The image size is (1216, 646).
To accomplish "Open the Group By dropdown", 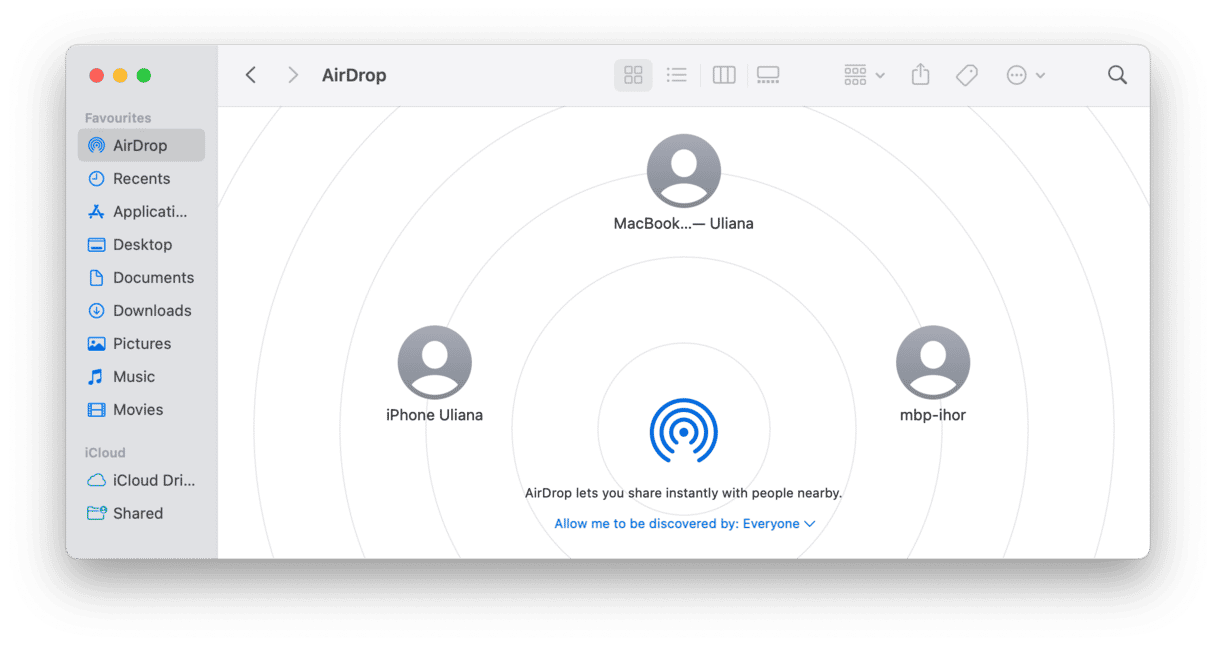I will click(864, 75).
